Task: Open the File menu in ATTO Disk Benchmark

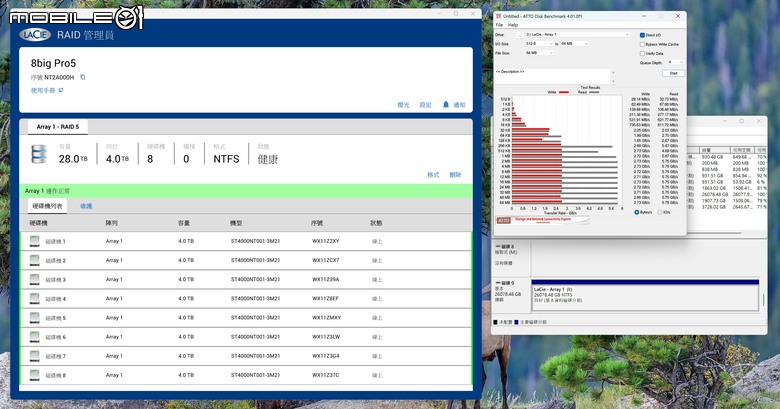Action: [x=499, y=25]
